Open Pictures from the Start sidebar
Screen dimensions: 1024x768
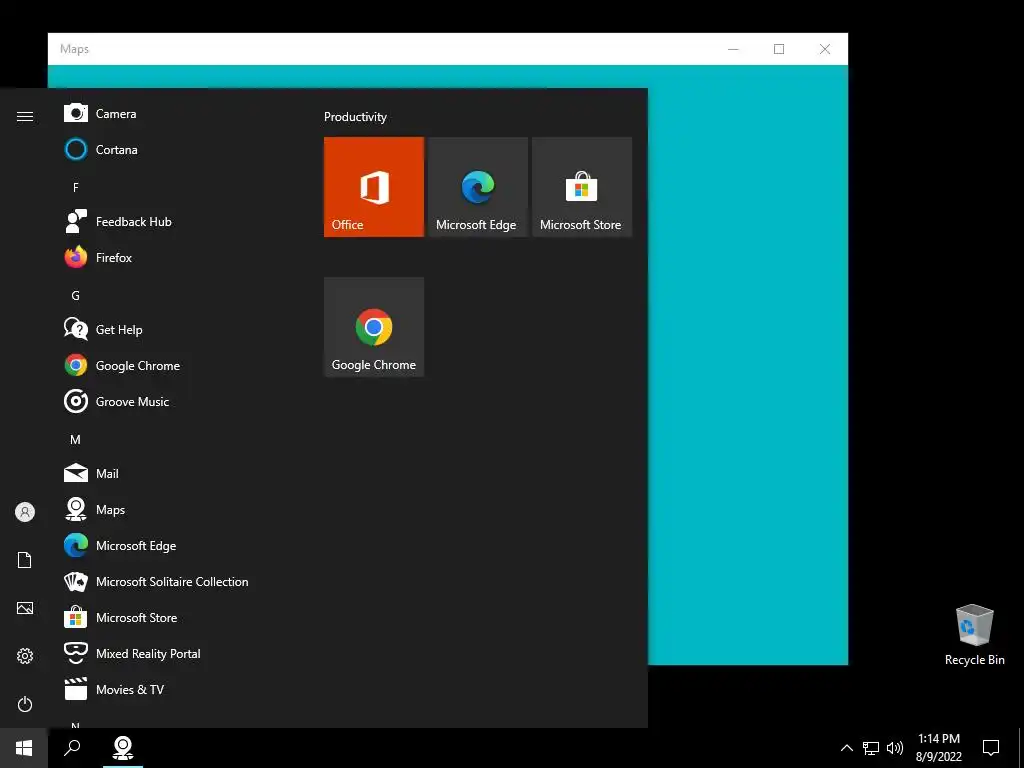[x=25, y=608]
